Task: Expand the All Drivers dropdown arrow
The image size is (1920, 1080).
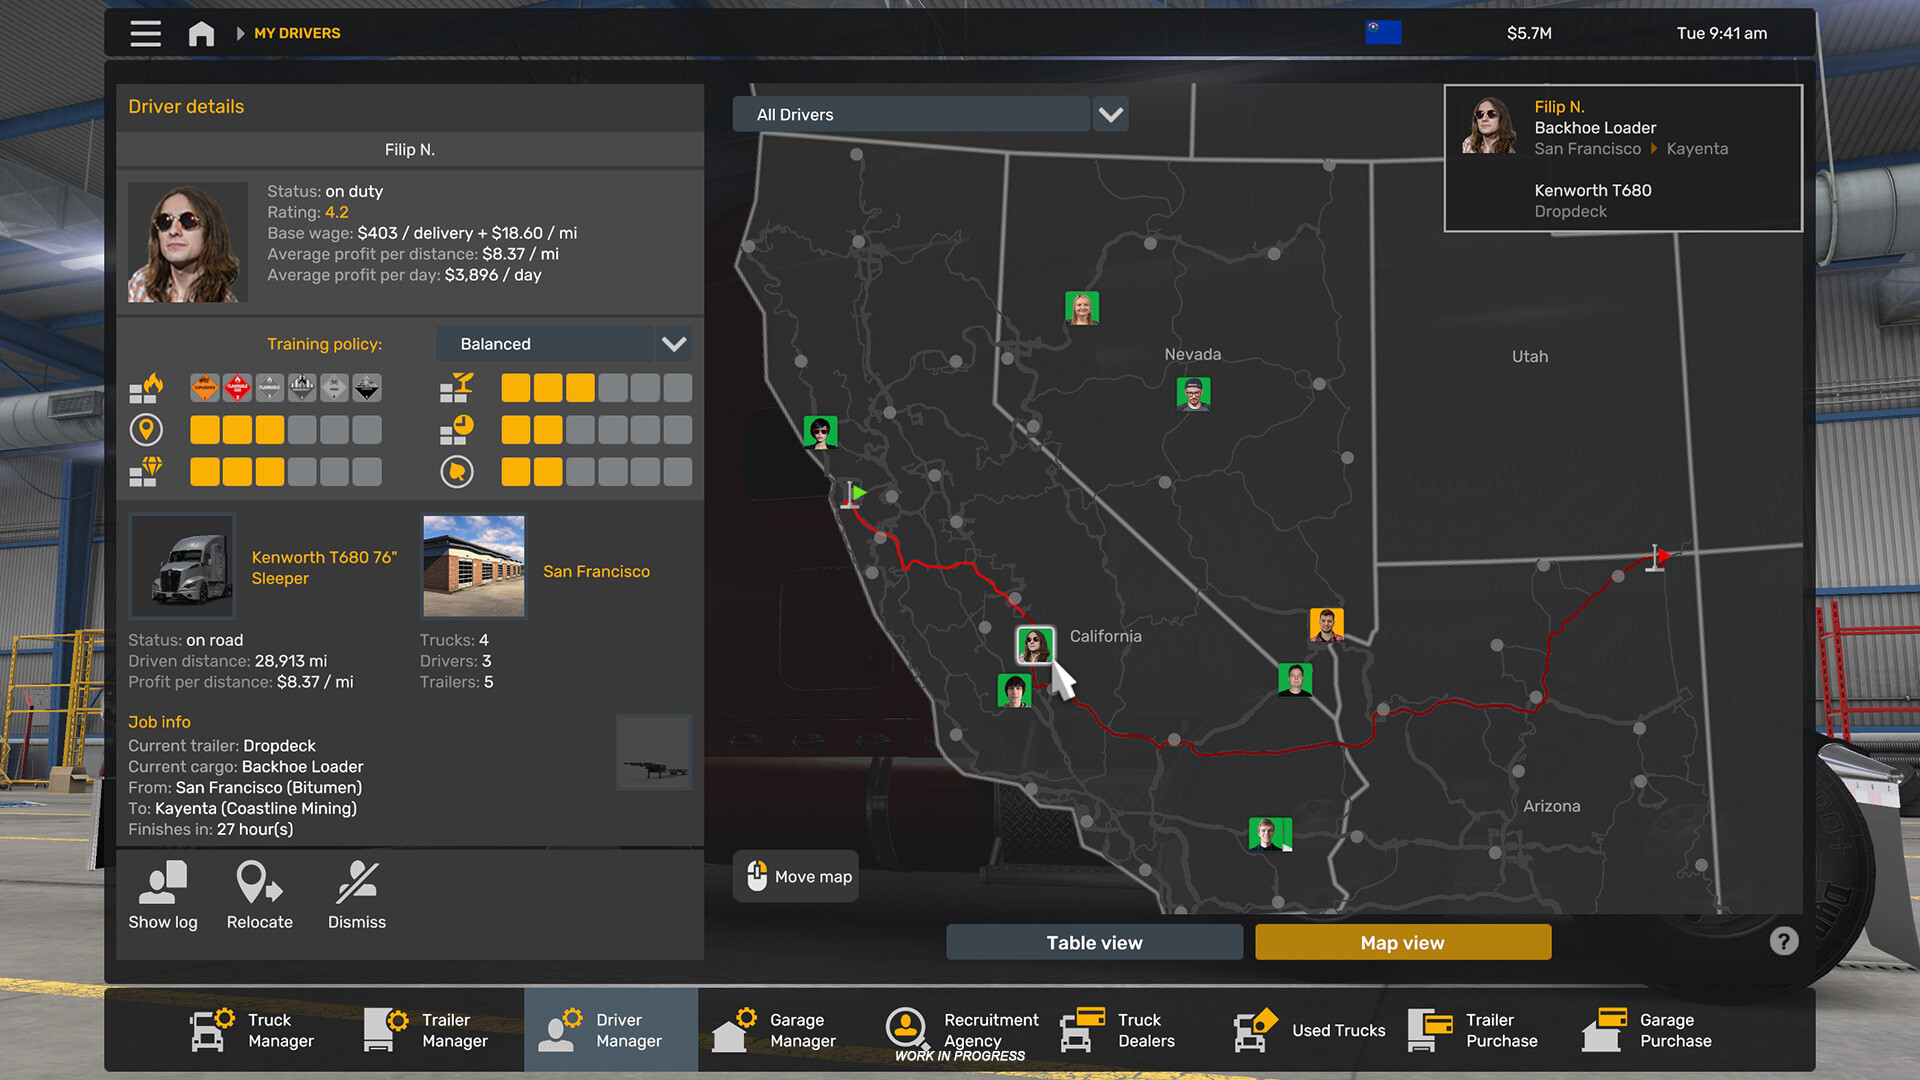Action: 1111,114
